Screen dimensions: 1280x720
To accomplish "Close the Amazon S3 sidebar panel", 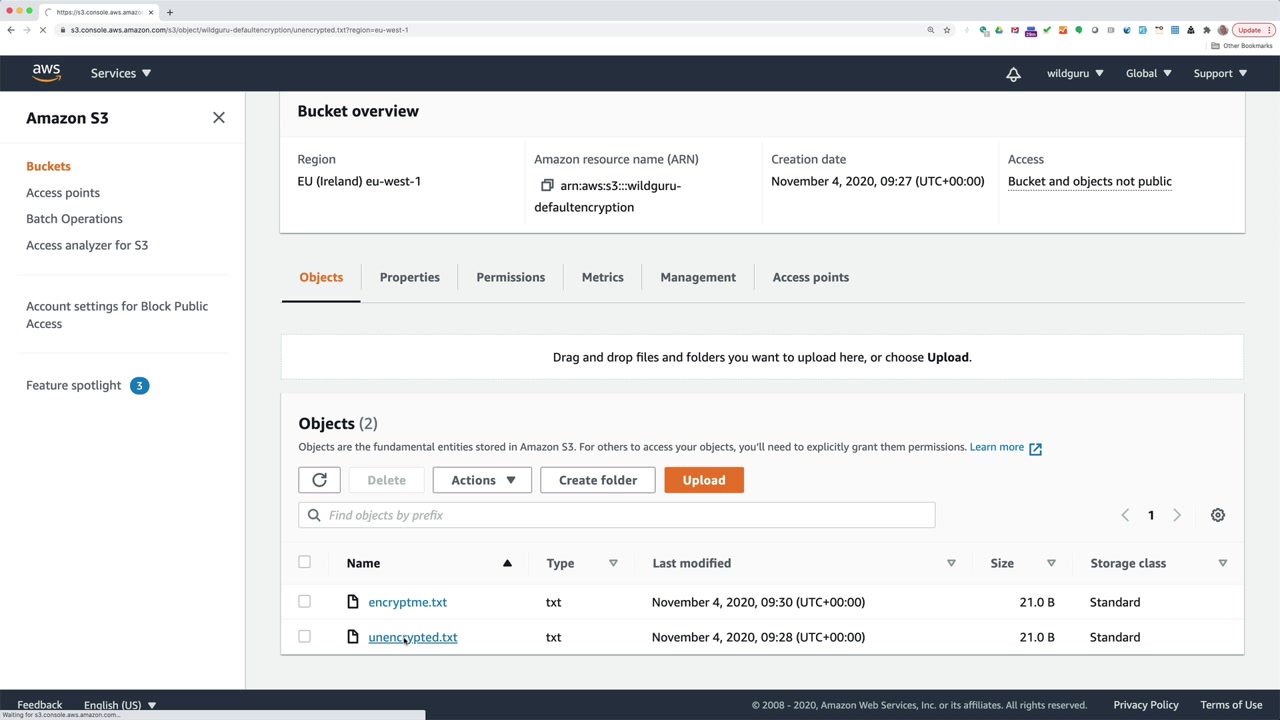I will (x=219, y=118).
